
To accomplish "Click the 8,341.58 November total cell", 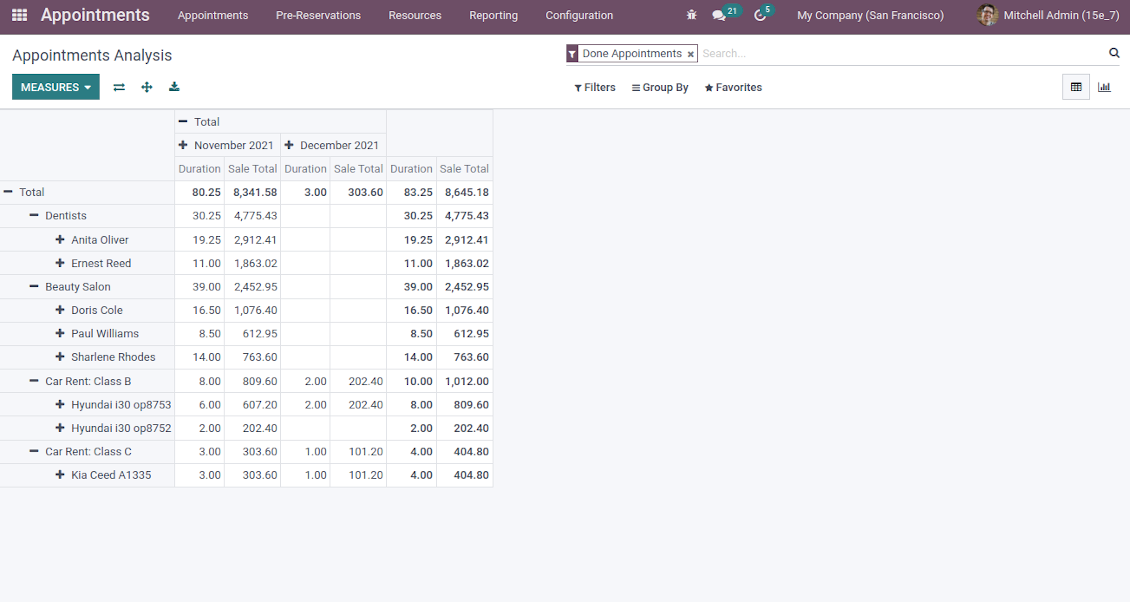I will tap(253, 192).
